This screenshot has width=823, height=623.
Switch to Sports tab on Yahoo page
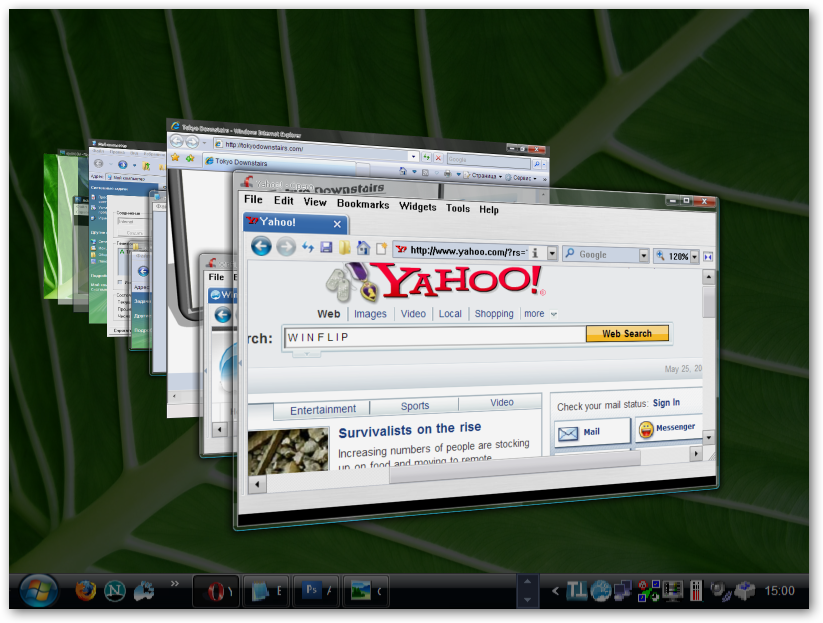pyautogui.click(x=415, y=406)
